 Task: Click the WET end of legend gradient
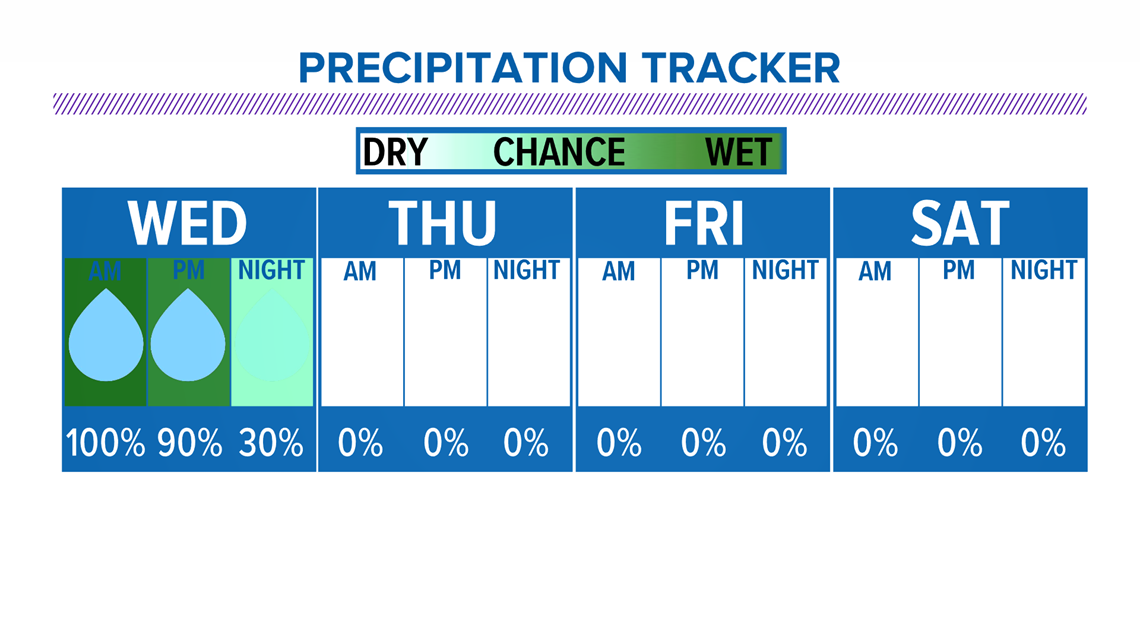tap(738, 152)
